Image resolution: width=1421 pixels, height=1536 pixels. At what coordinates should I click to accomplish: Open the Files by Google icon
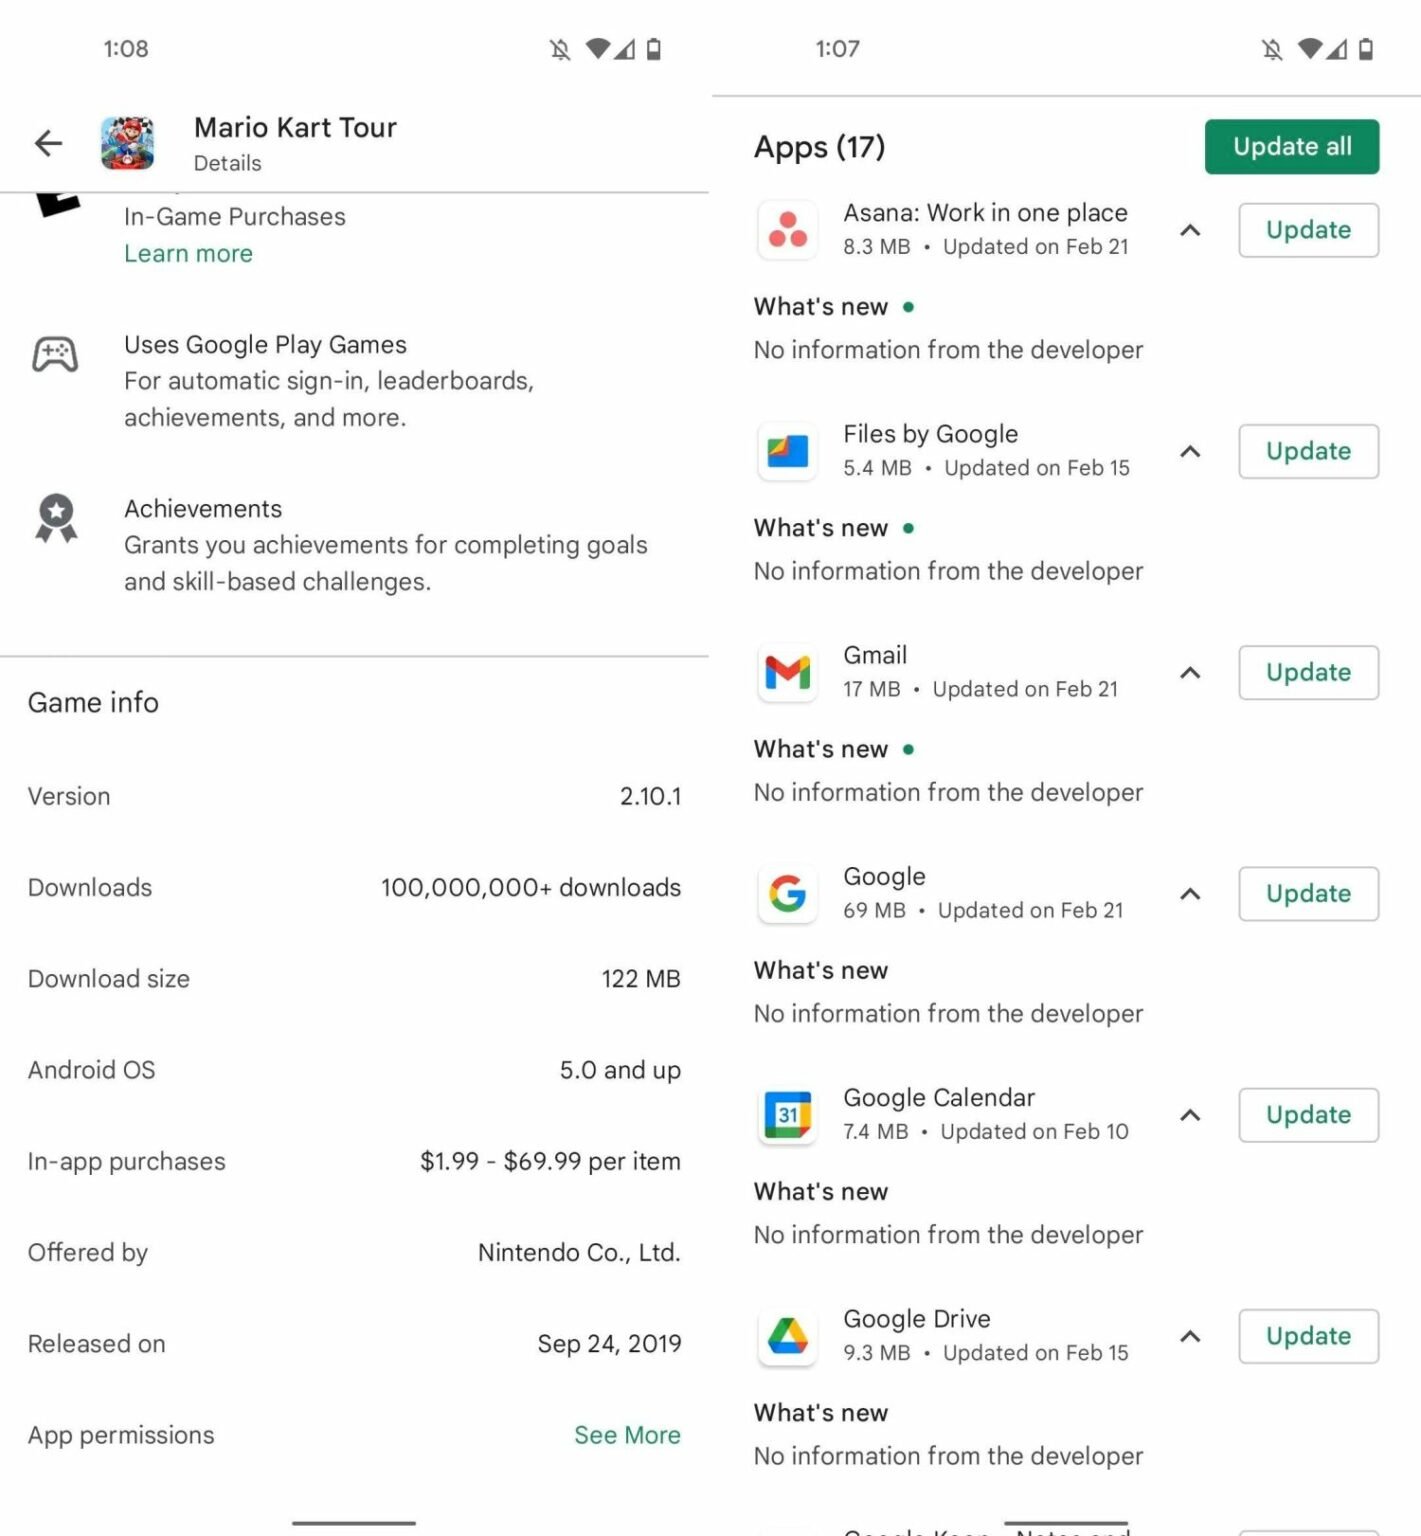[x=787, y=452]
